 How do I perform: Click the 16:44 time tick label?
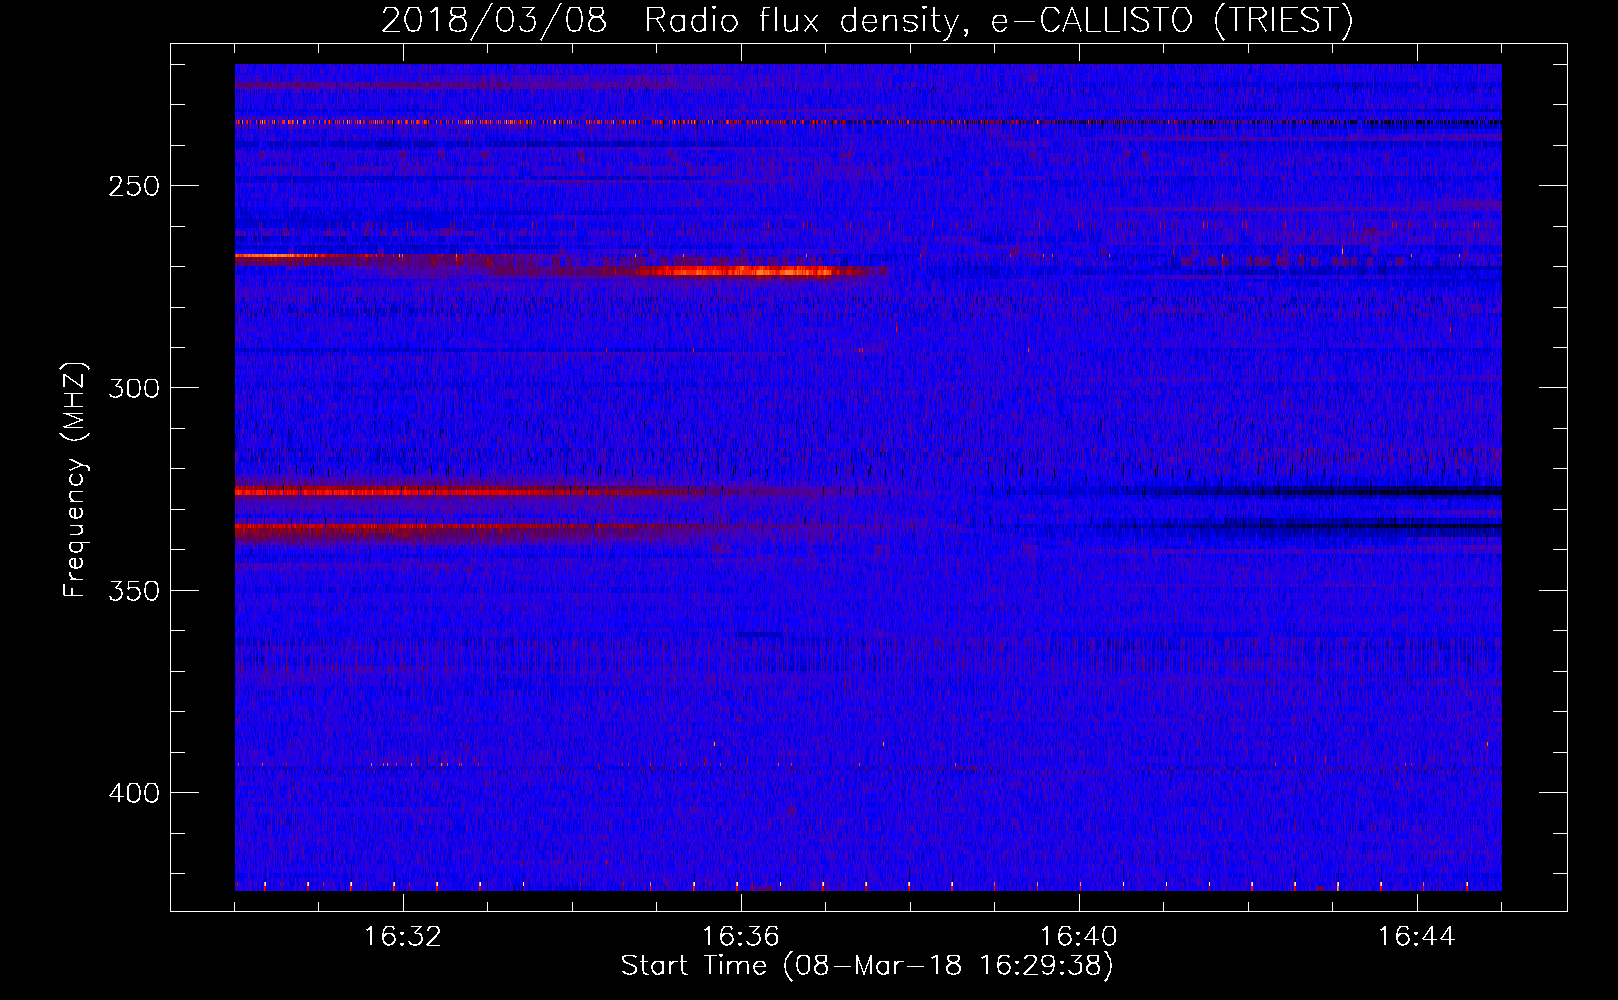pyautogui.click(x=1417, y=937)
